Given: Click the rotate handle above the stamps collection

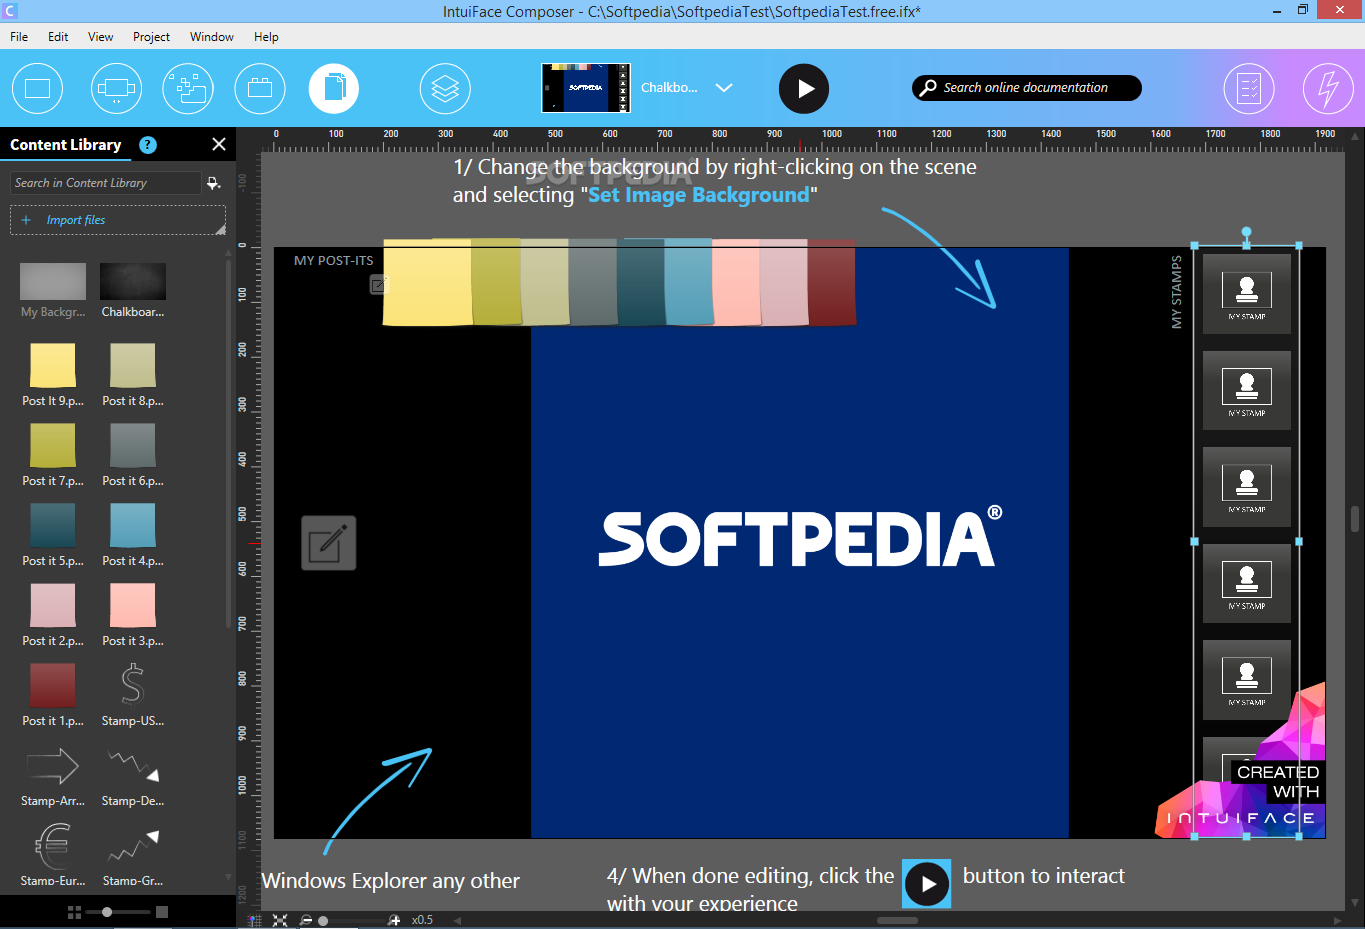Looking at the screenshot, I should click(1246, 232).
